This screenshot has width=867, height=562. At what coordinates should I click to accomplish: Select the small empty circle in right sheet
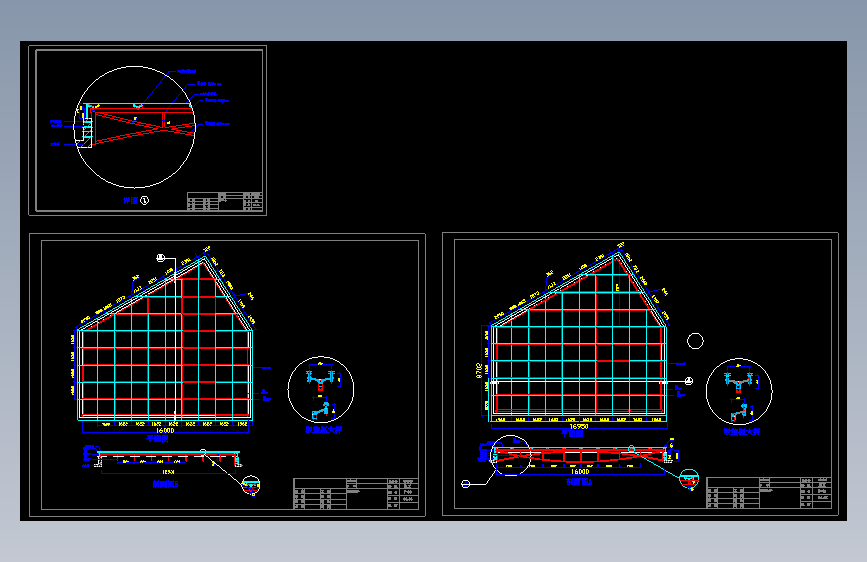click(x=695, y=341)
